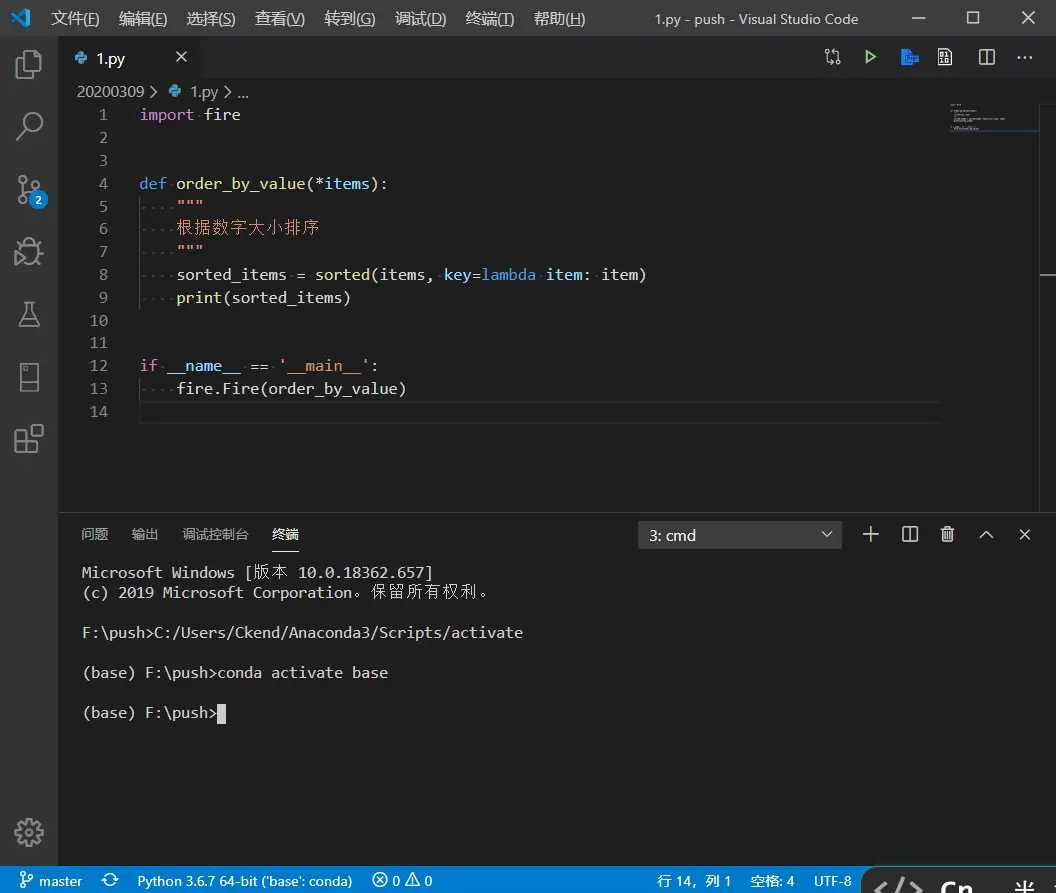Image resolution: width=1056 pixels, height=893 pixels.
Task: Open the Run and Debug bug icon
Action: point(29,252)
